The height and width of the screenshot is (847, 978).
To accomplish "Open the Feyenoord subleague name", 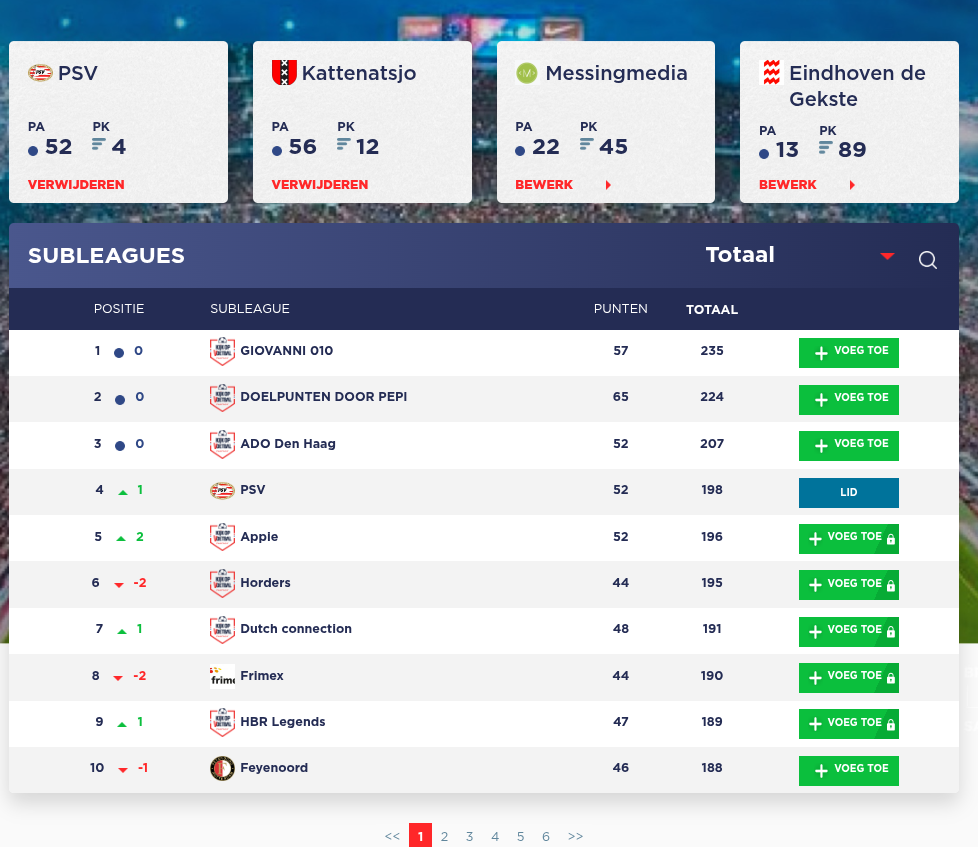I will (x=274, y=768).
